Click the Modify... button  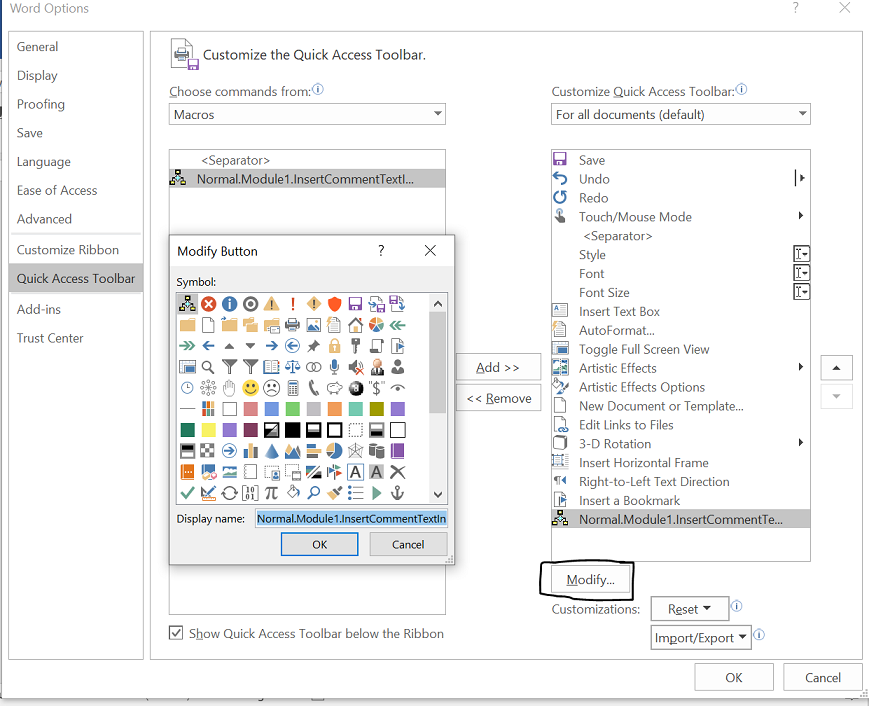tap(591, 580)
